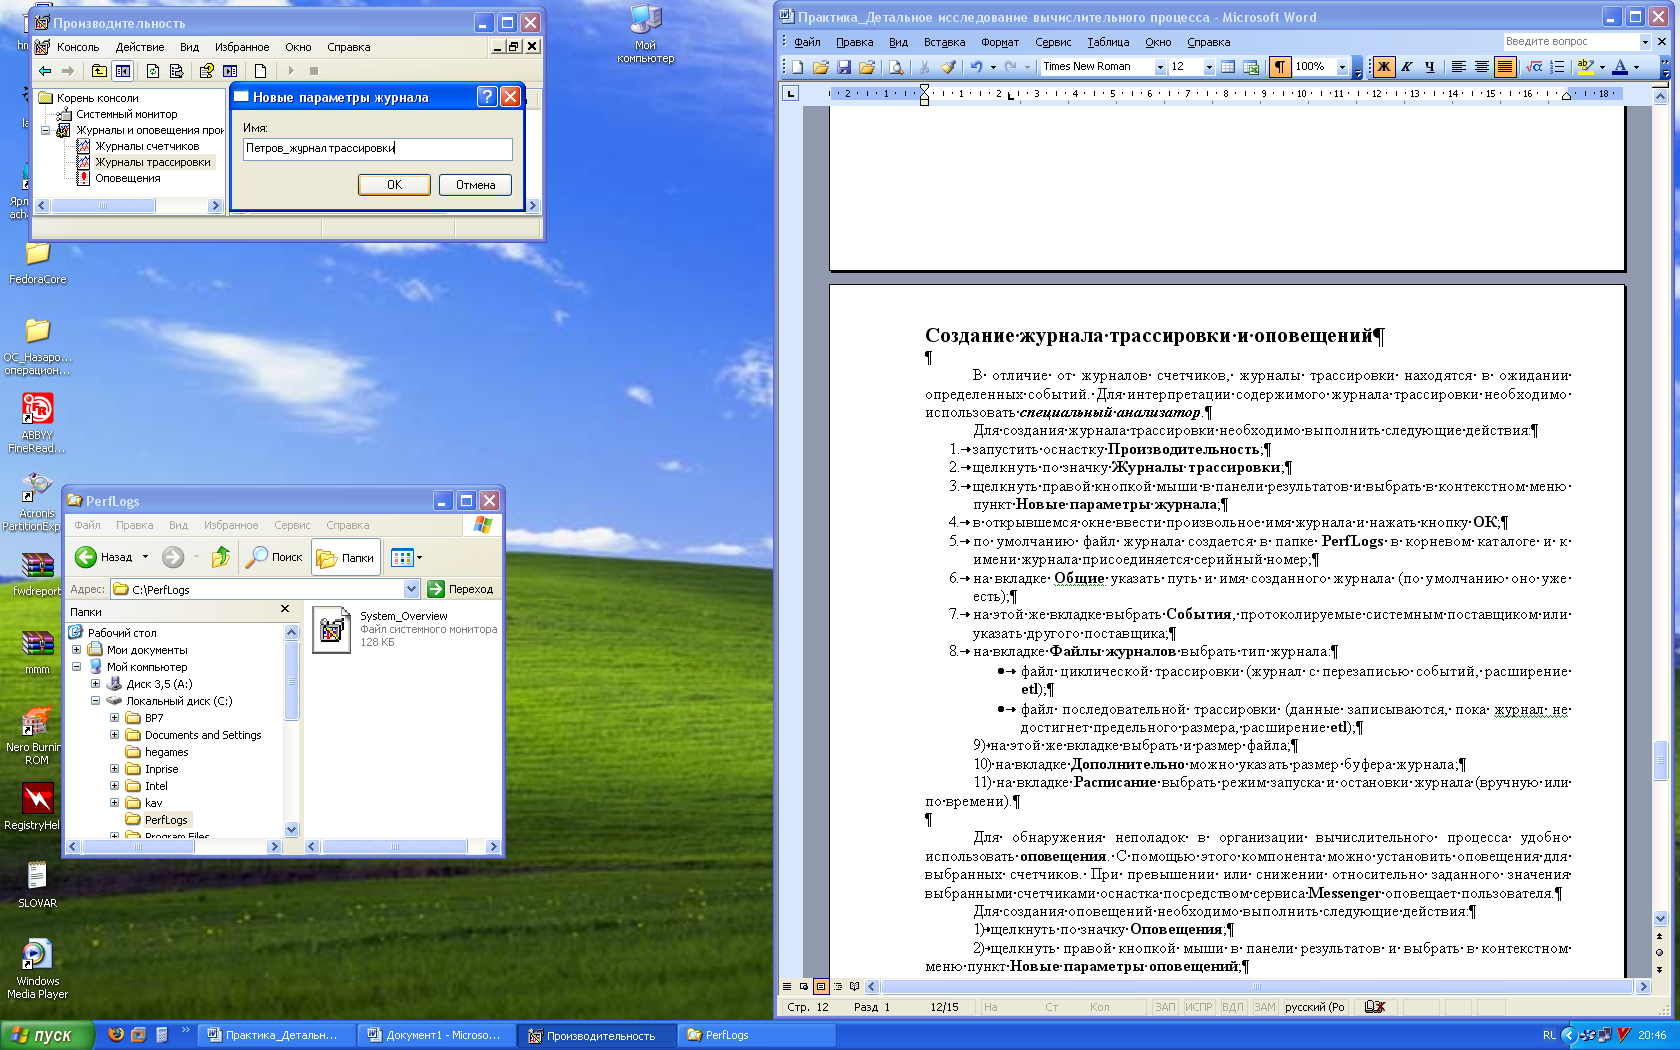Click the equation square root icon
Screen dimensions: 1680x1050
point(1534,67)
